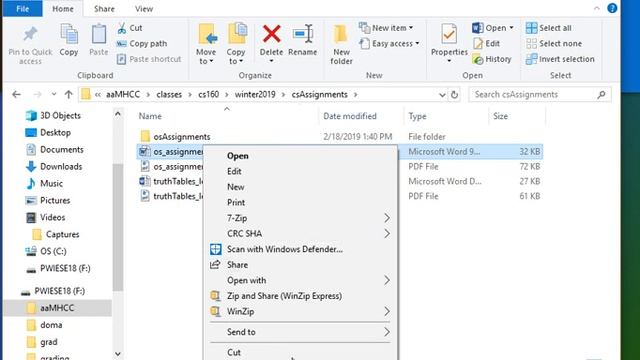Open address bar history dropdown

pyautogui.click(x=442, y=95)
